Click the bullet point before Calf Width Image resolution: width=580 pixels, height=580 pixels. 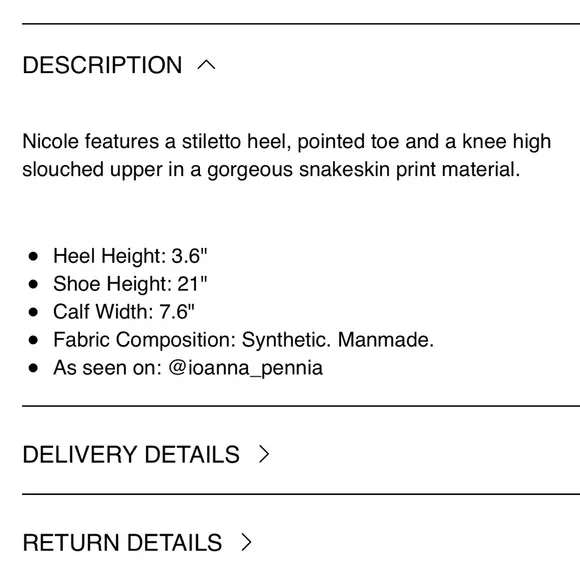[33, 312]
